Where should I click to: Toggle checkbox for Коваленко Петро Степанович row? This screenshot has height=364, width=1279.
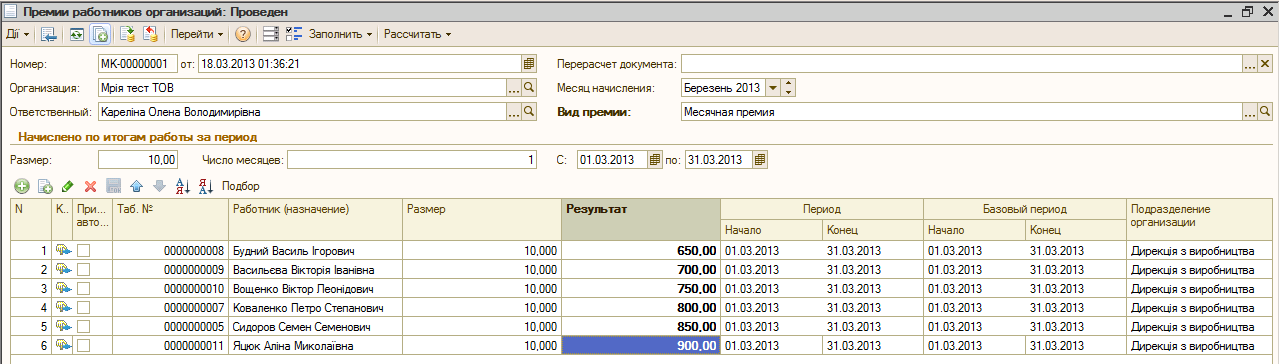[84, 308]
